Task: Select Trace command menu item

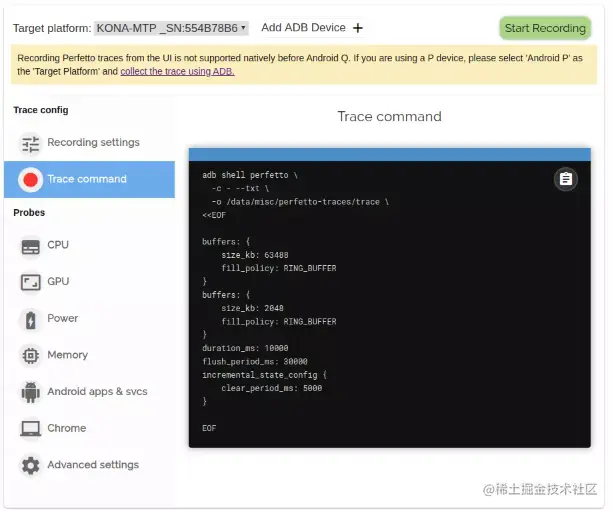Action: (x=89, y=179)
